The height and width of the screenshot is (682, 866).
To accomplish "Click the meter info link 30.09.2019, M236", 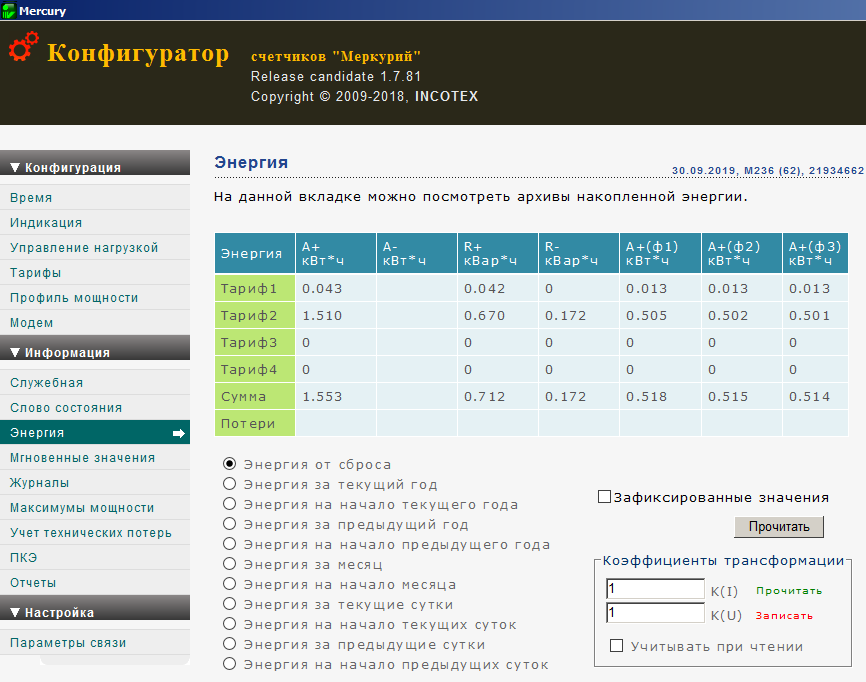I will coord(768,171).
